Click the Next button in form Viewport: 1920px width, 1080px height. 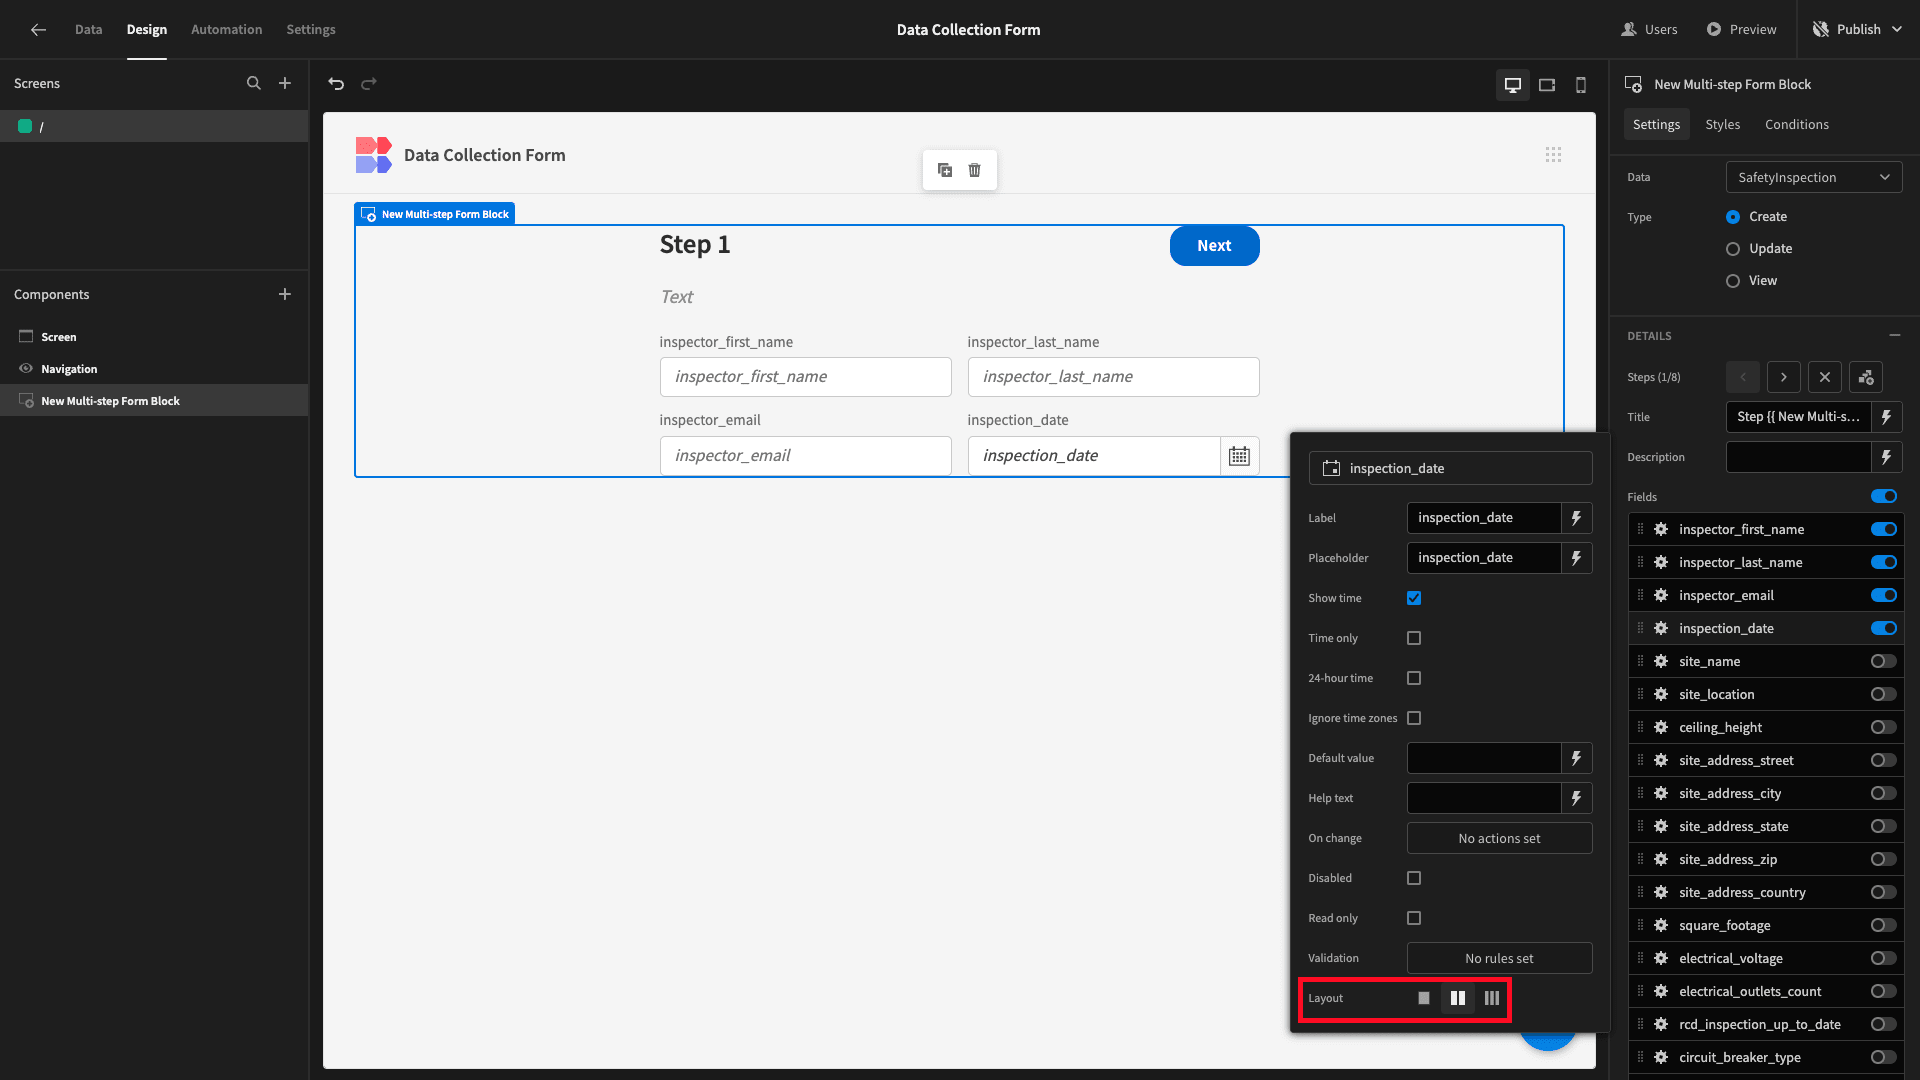(1214, 246)
